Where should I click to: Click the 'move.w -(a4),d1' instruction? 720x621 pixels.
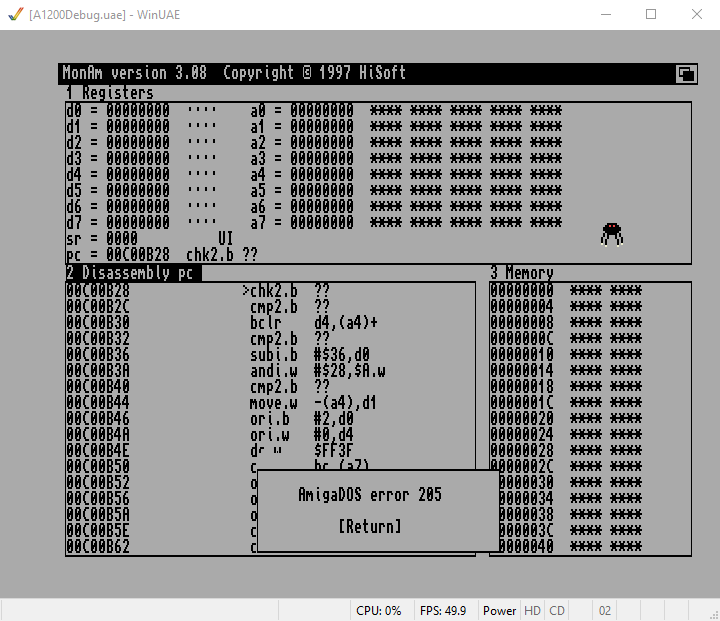tap(314, 403)
